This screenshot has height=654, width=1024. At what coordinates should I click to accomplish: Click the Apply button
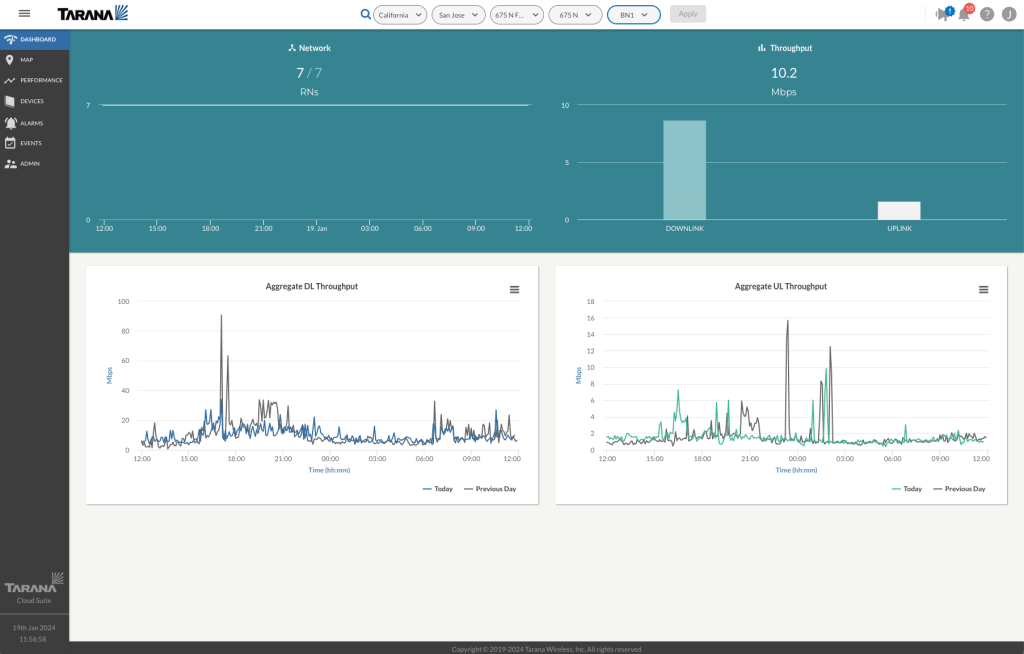pyautogui.click(x=687, y=14)
